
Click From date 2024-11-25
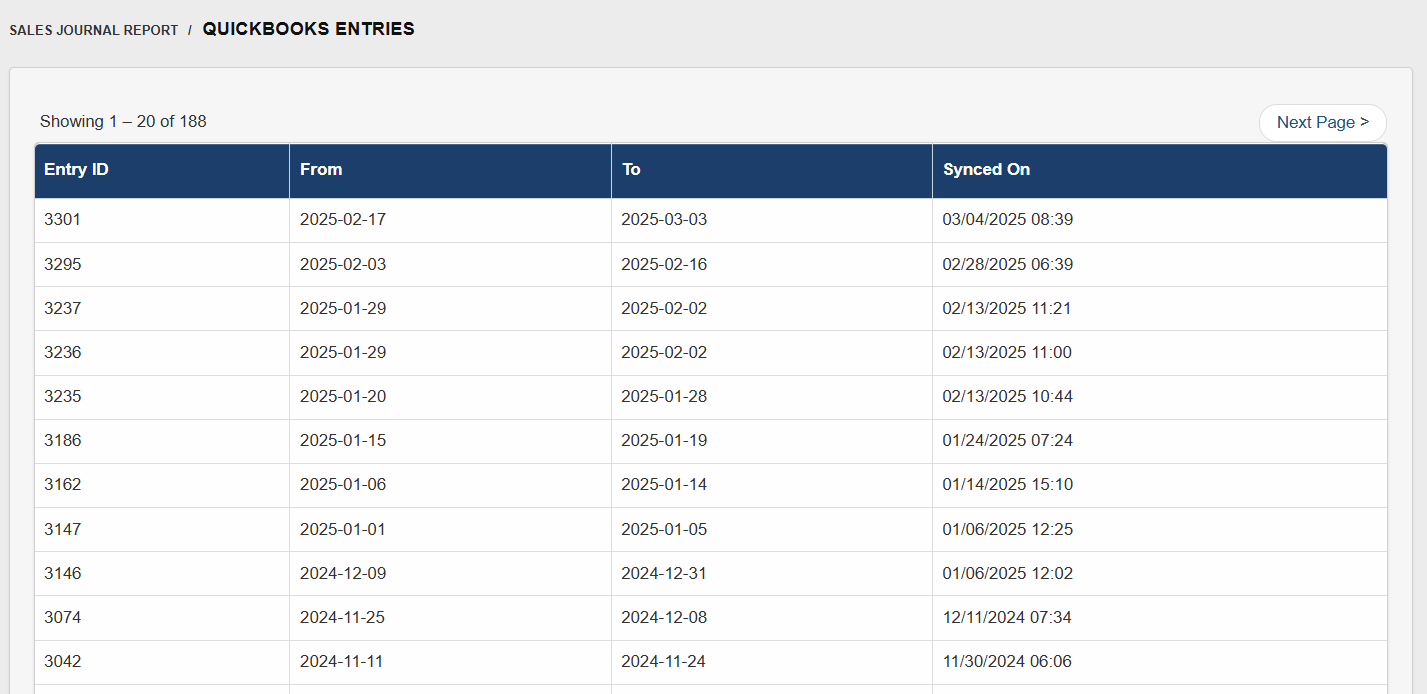click(343, 617)
